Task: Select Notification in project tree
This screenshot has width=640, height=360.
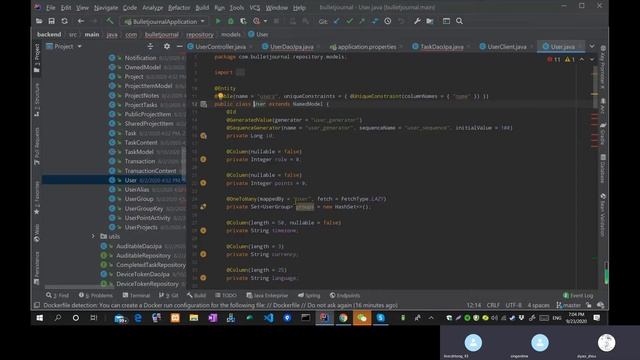Action: pos(140,58)
